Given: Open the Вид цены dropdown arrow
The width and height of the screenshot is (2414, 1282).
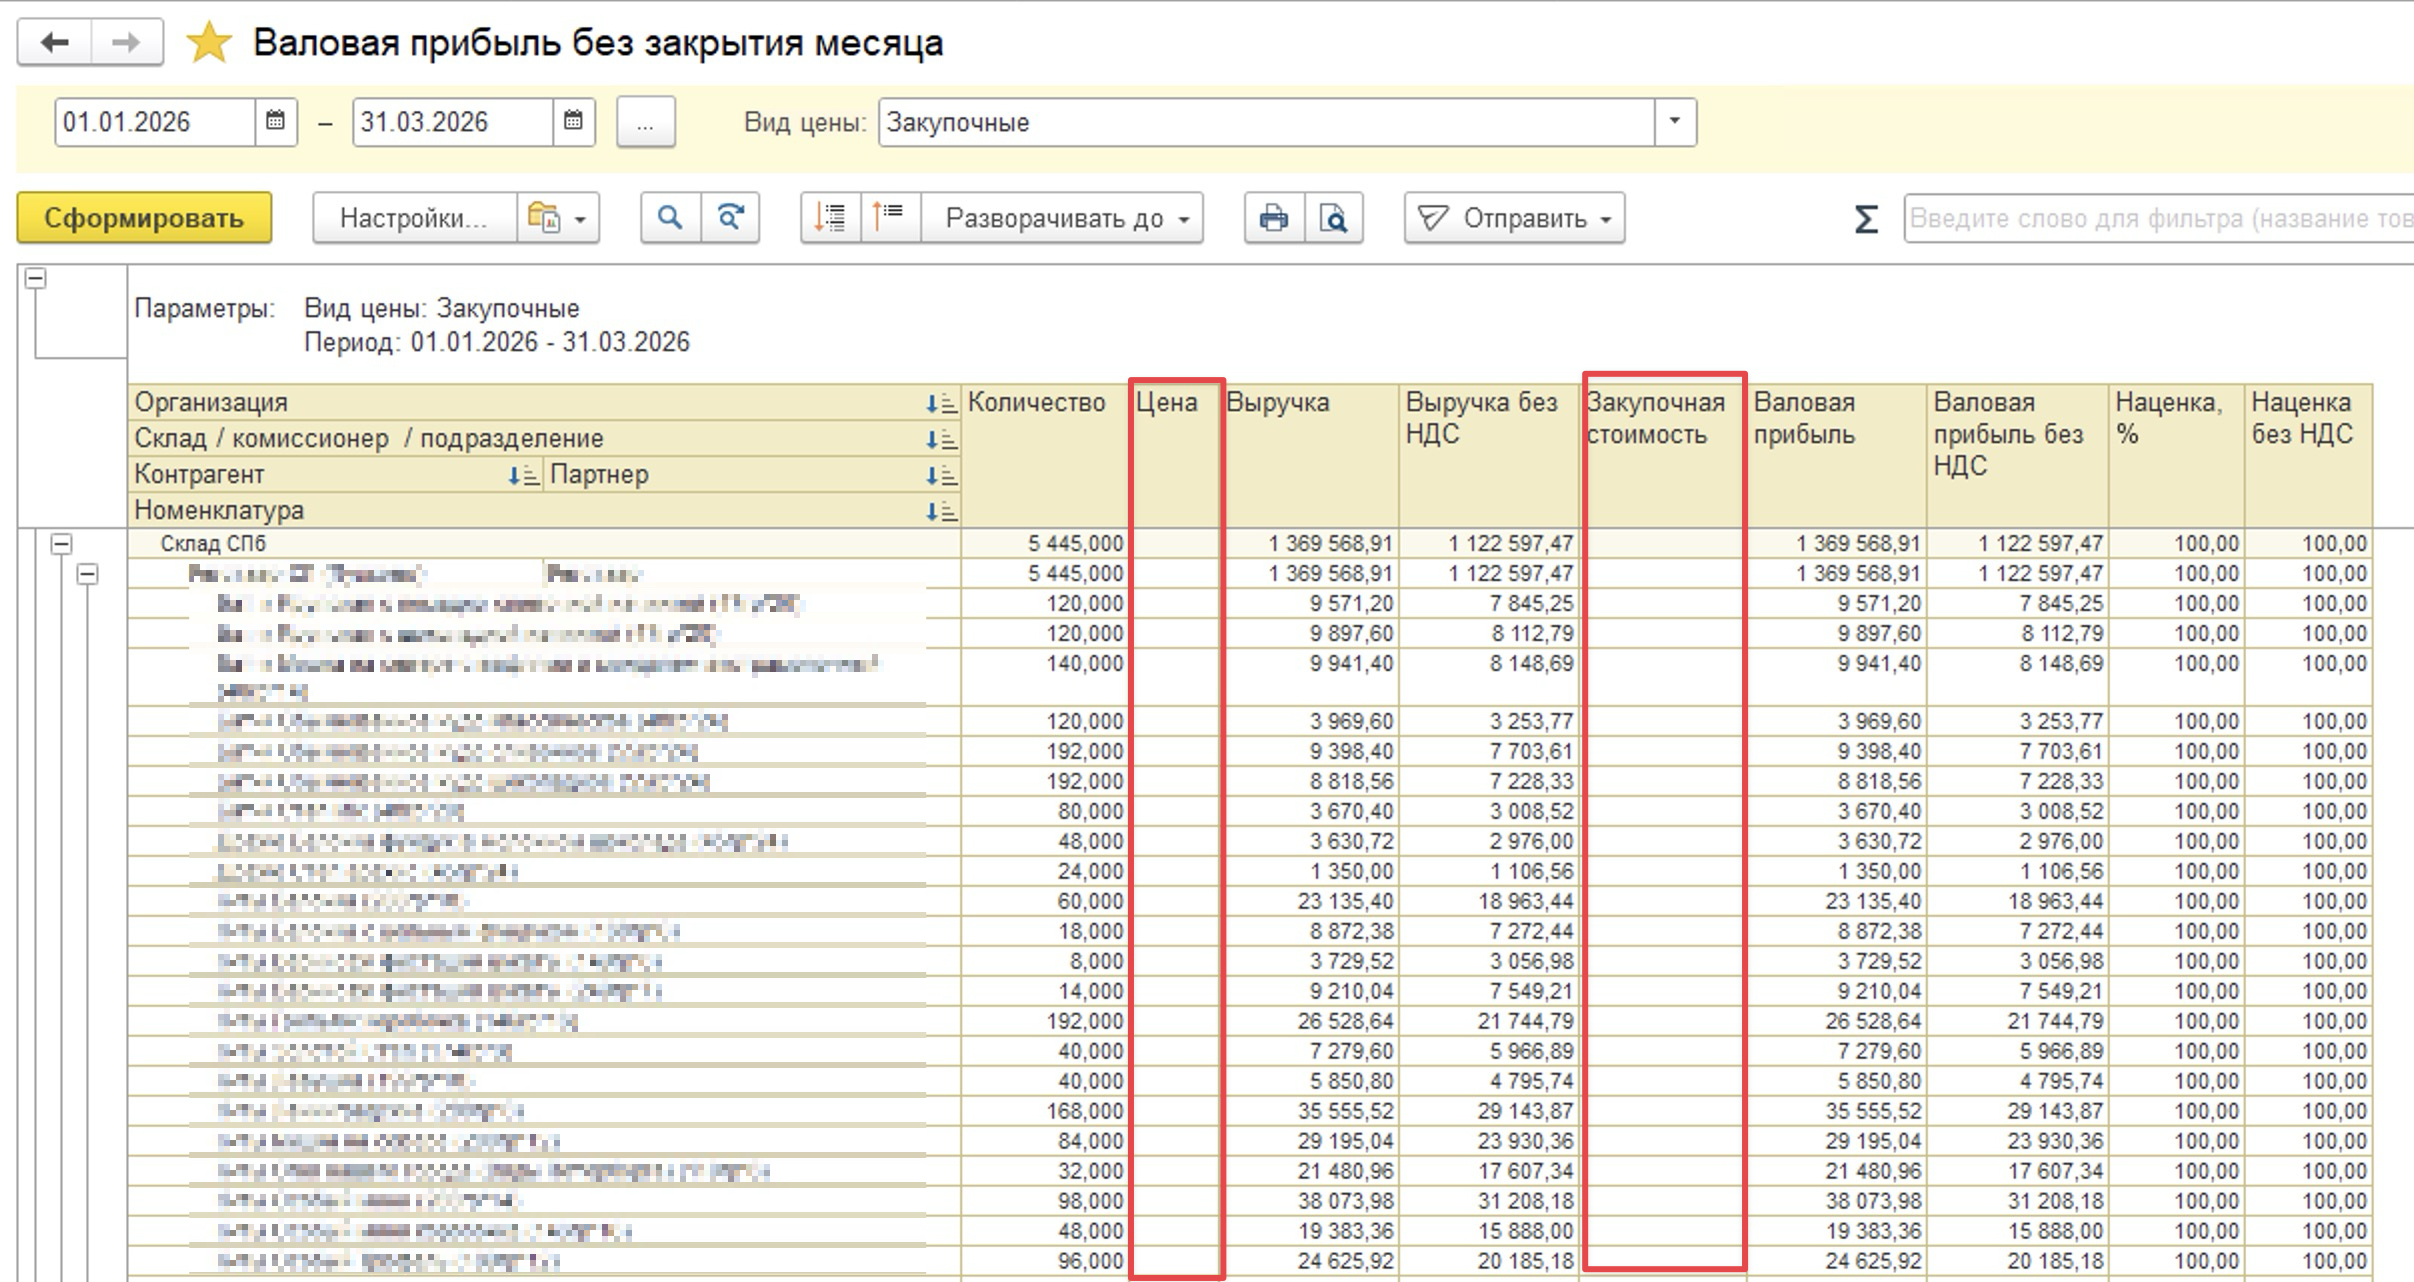Looking at the screenshot, I should point(1675,122).
